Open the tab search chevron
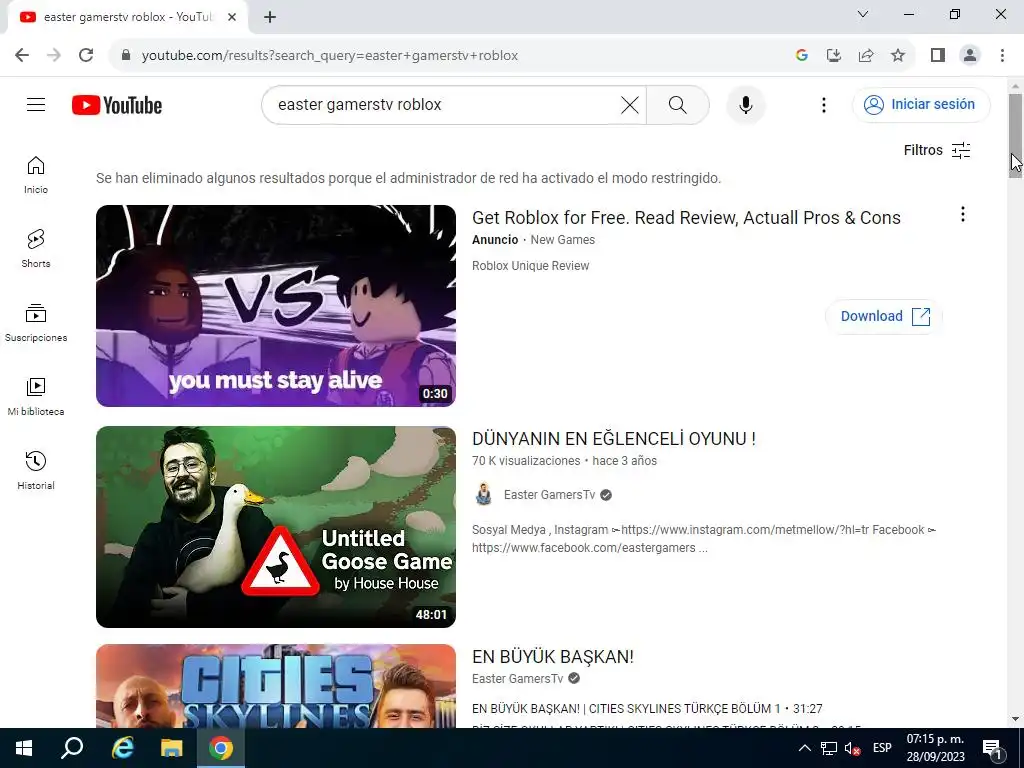 coord(863,14)
